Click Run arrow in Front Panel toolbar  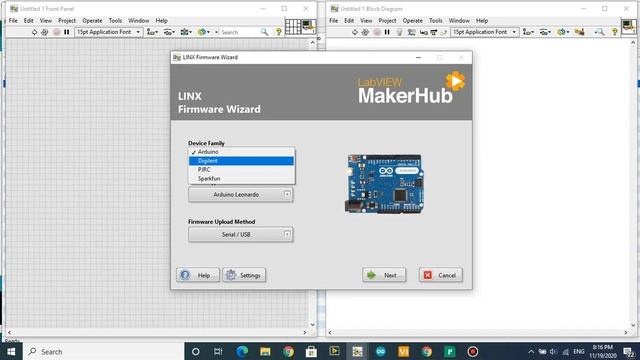tap(34, 32)
